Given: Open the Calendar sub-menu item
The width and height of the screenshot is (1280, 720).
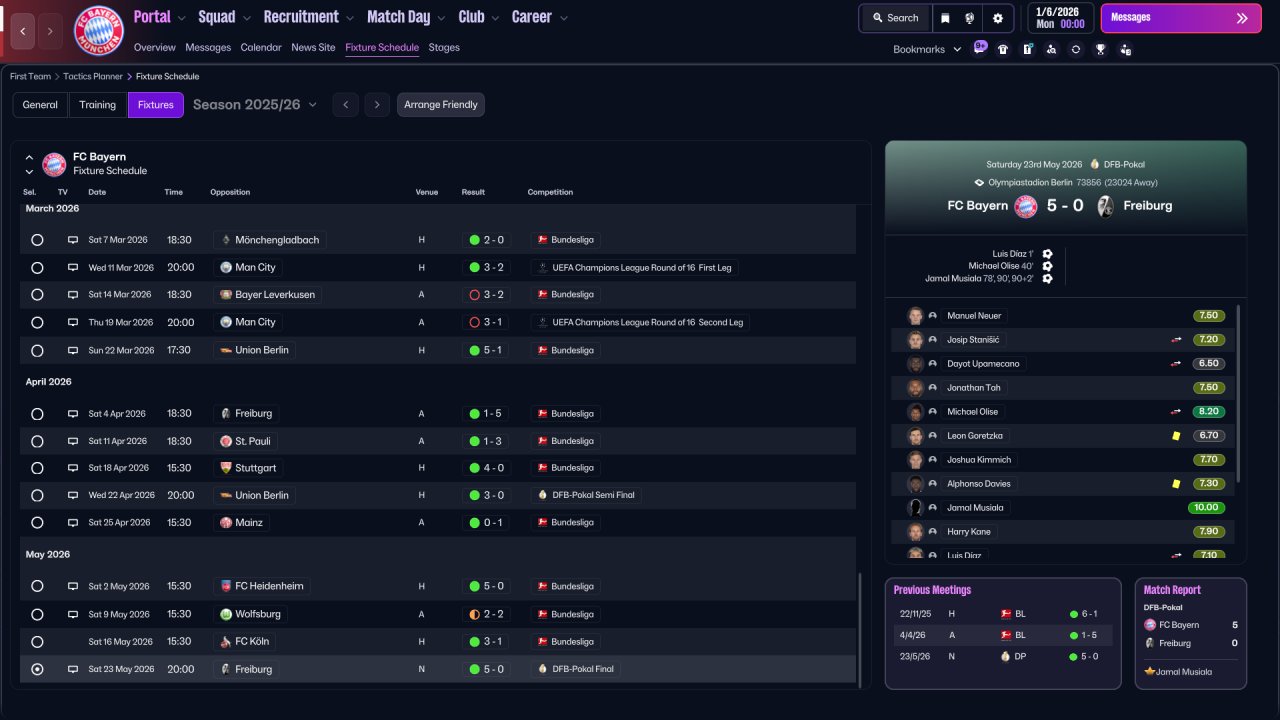Looking at the screenshot, I should pos(261,47).
